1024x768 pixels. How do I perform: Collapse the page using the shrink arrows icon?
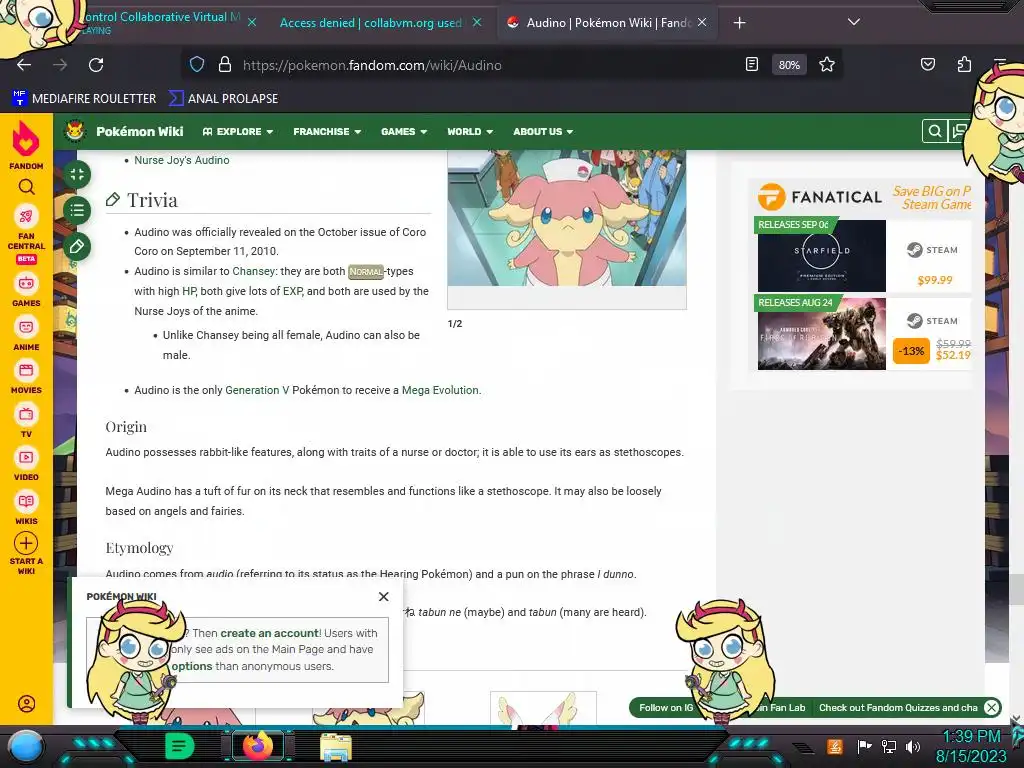[x=77, y=174]
